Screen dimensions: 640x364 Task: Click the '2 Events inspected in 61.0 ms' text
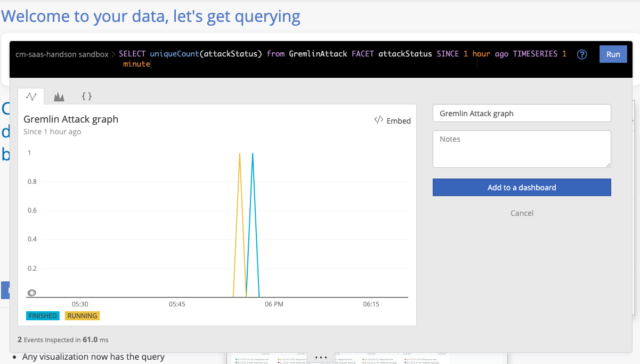[63, 340]
